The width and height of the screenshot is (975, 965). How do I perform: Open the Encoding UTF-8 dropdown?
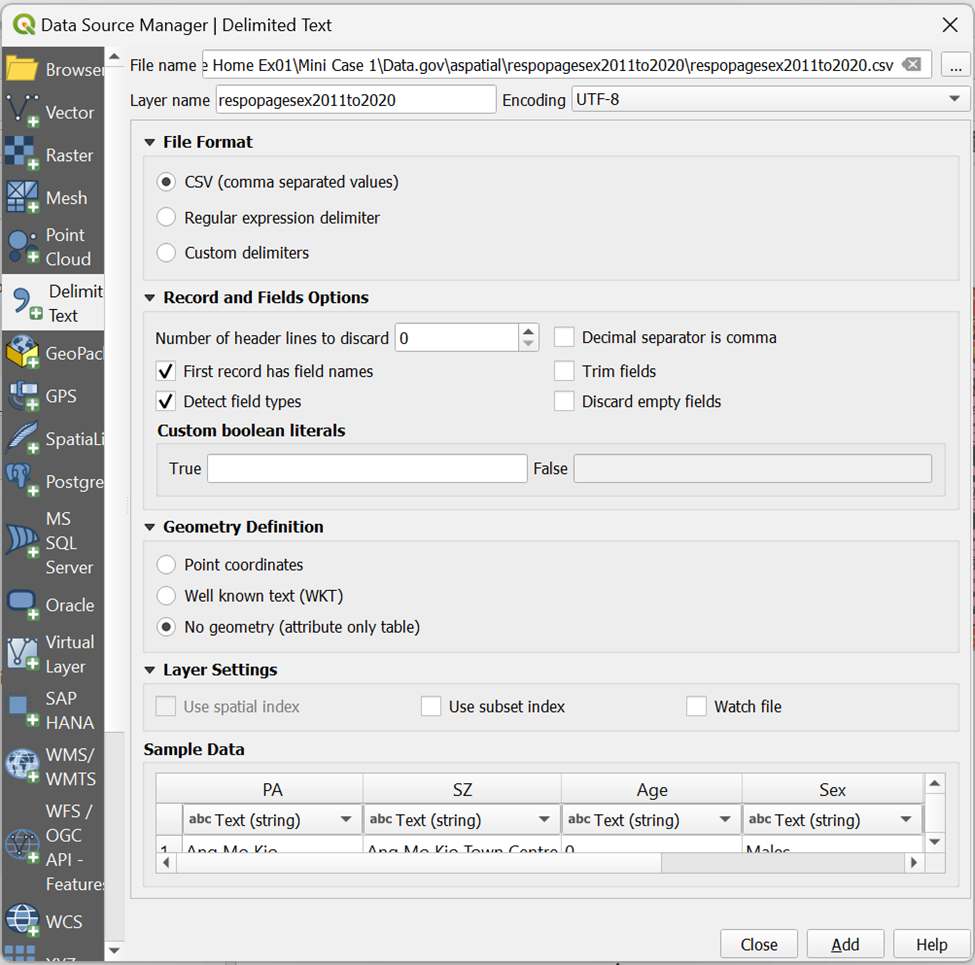click(x=770, y=100)
